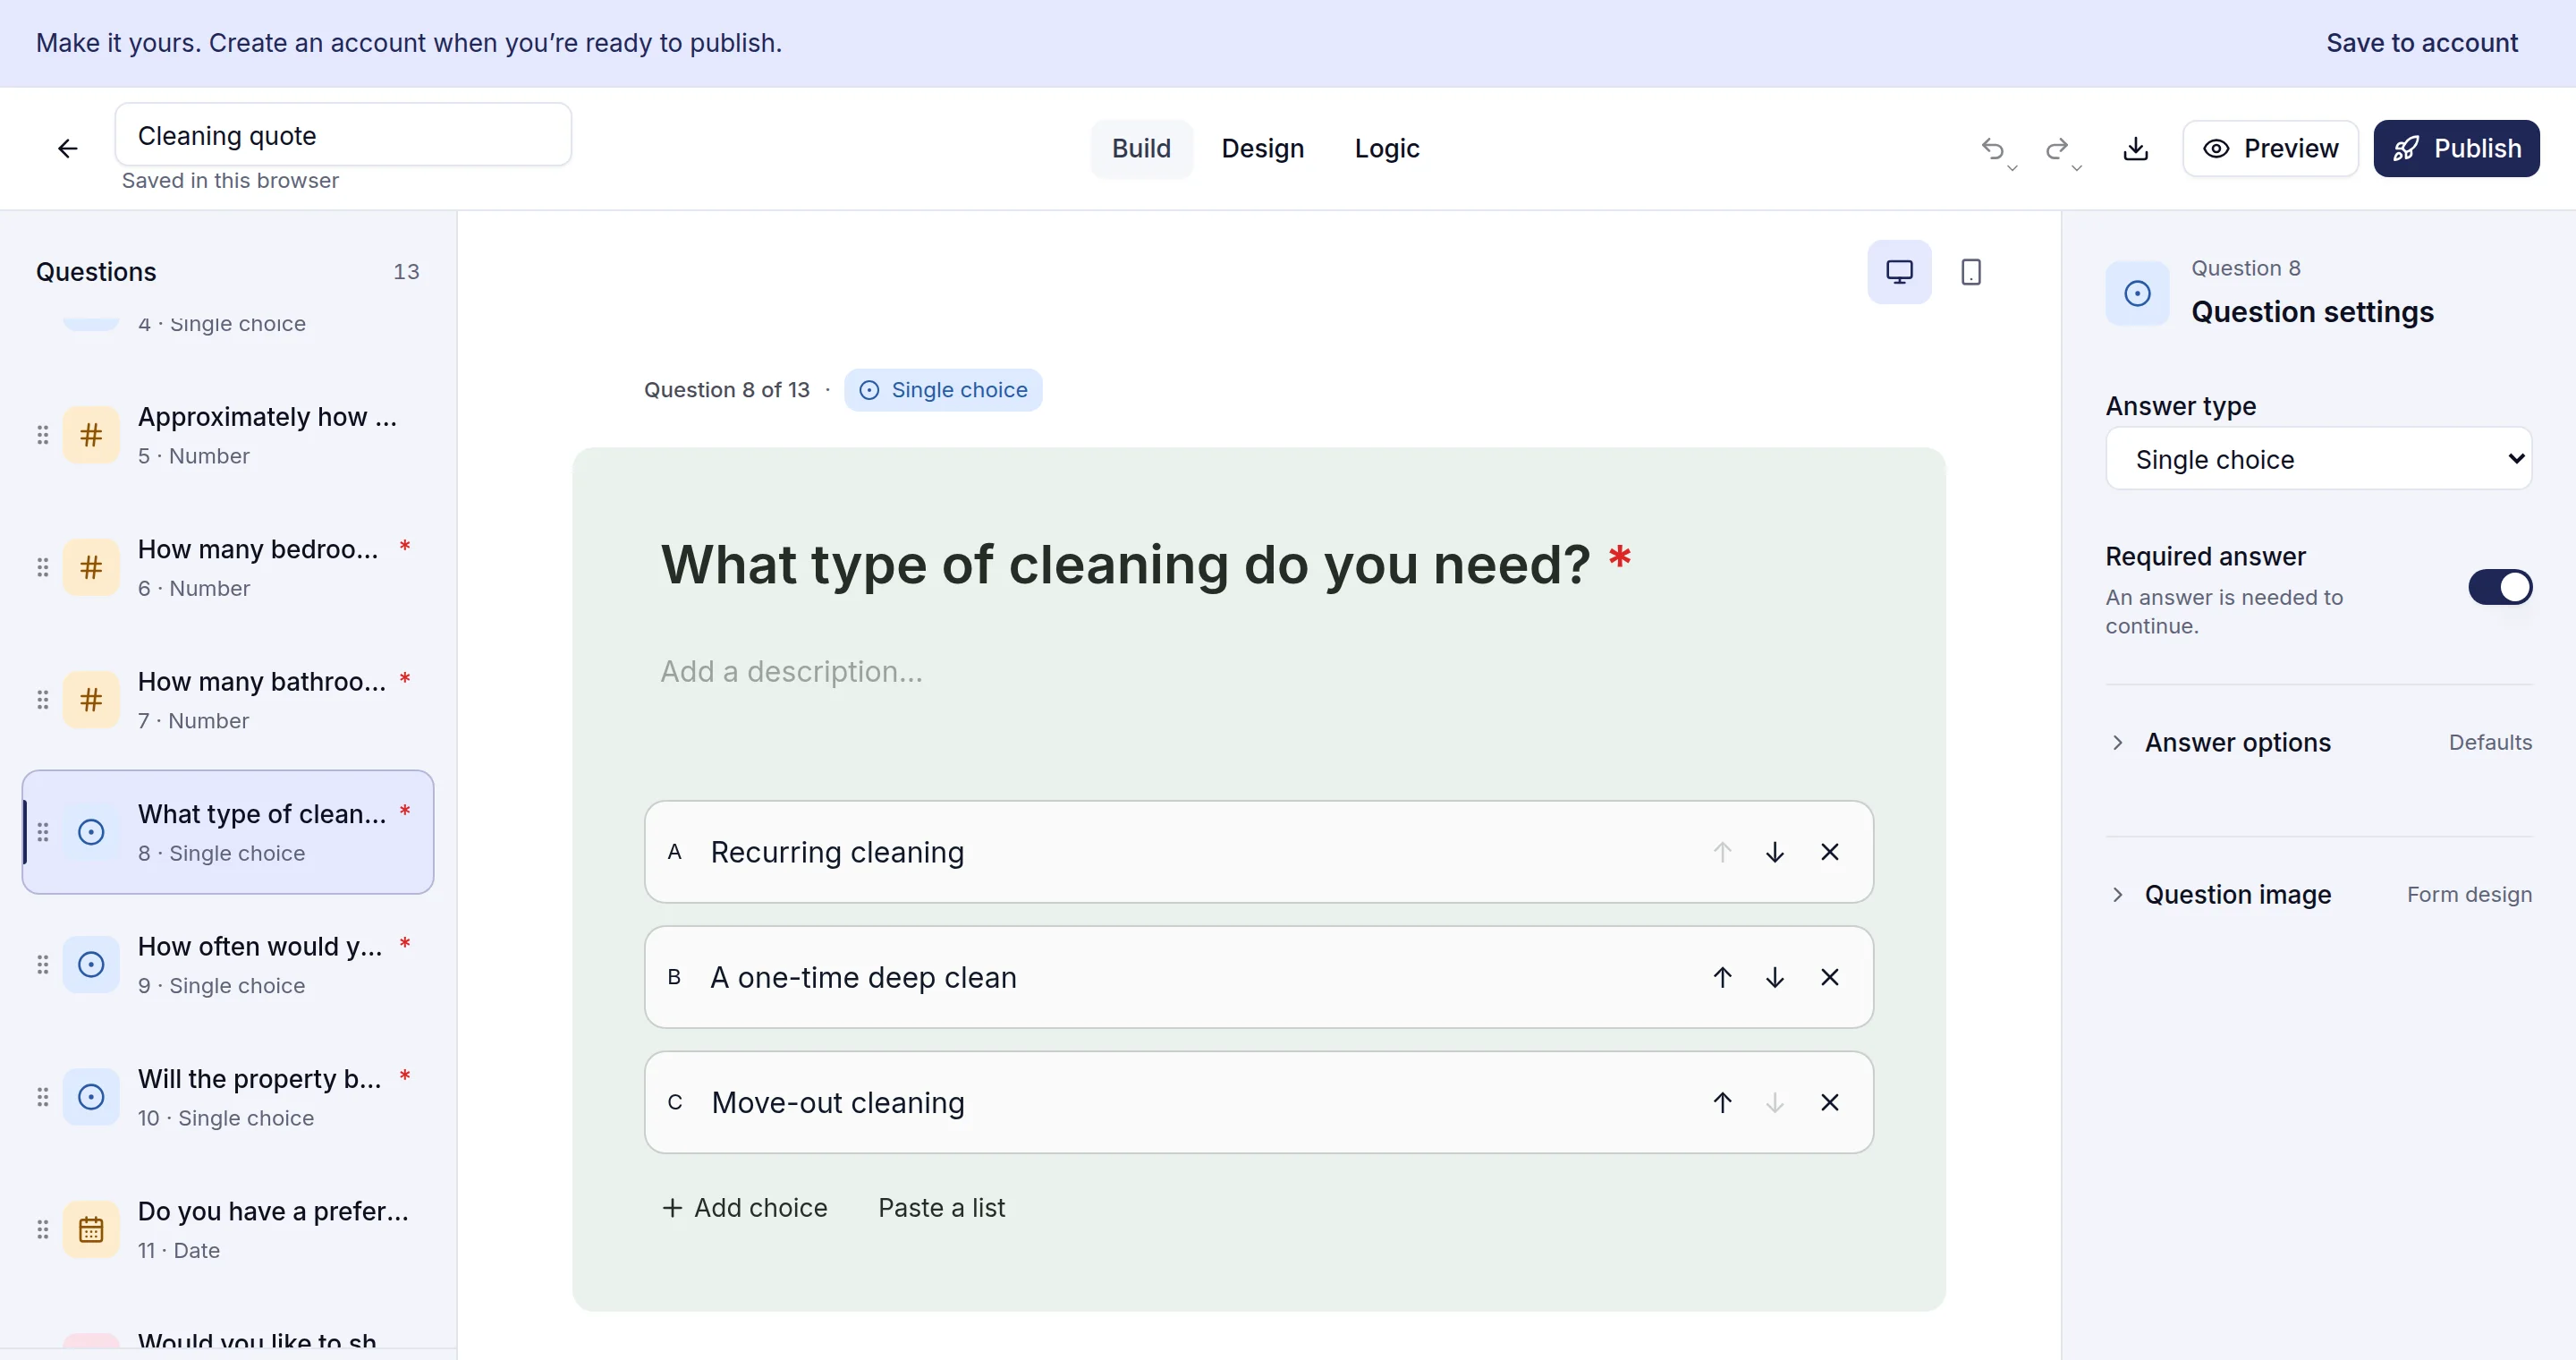The width and height of the screenshot is (2576, 1360).
Task: Move 'A one-time deep clean' choice up
Action: click(1722, 977)
